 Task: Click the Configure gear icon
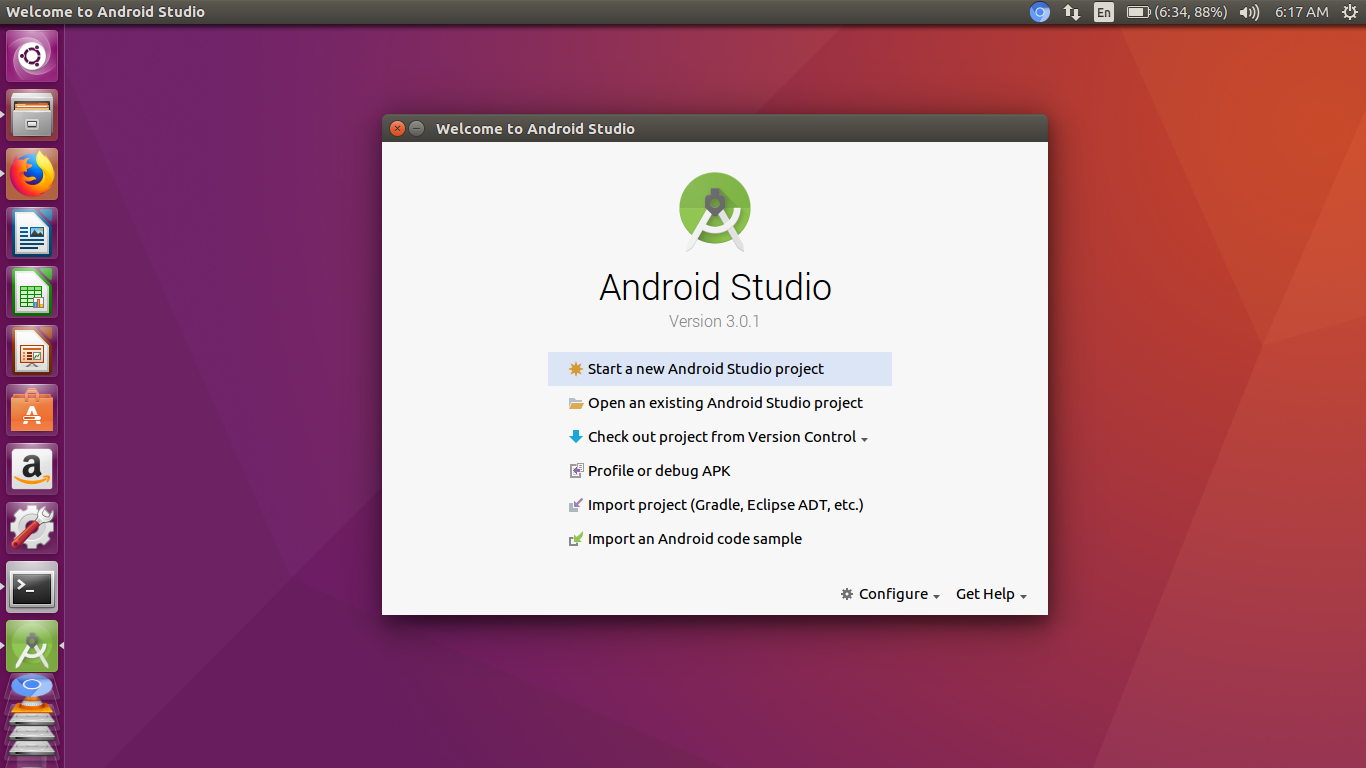pos(847,594)
